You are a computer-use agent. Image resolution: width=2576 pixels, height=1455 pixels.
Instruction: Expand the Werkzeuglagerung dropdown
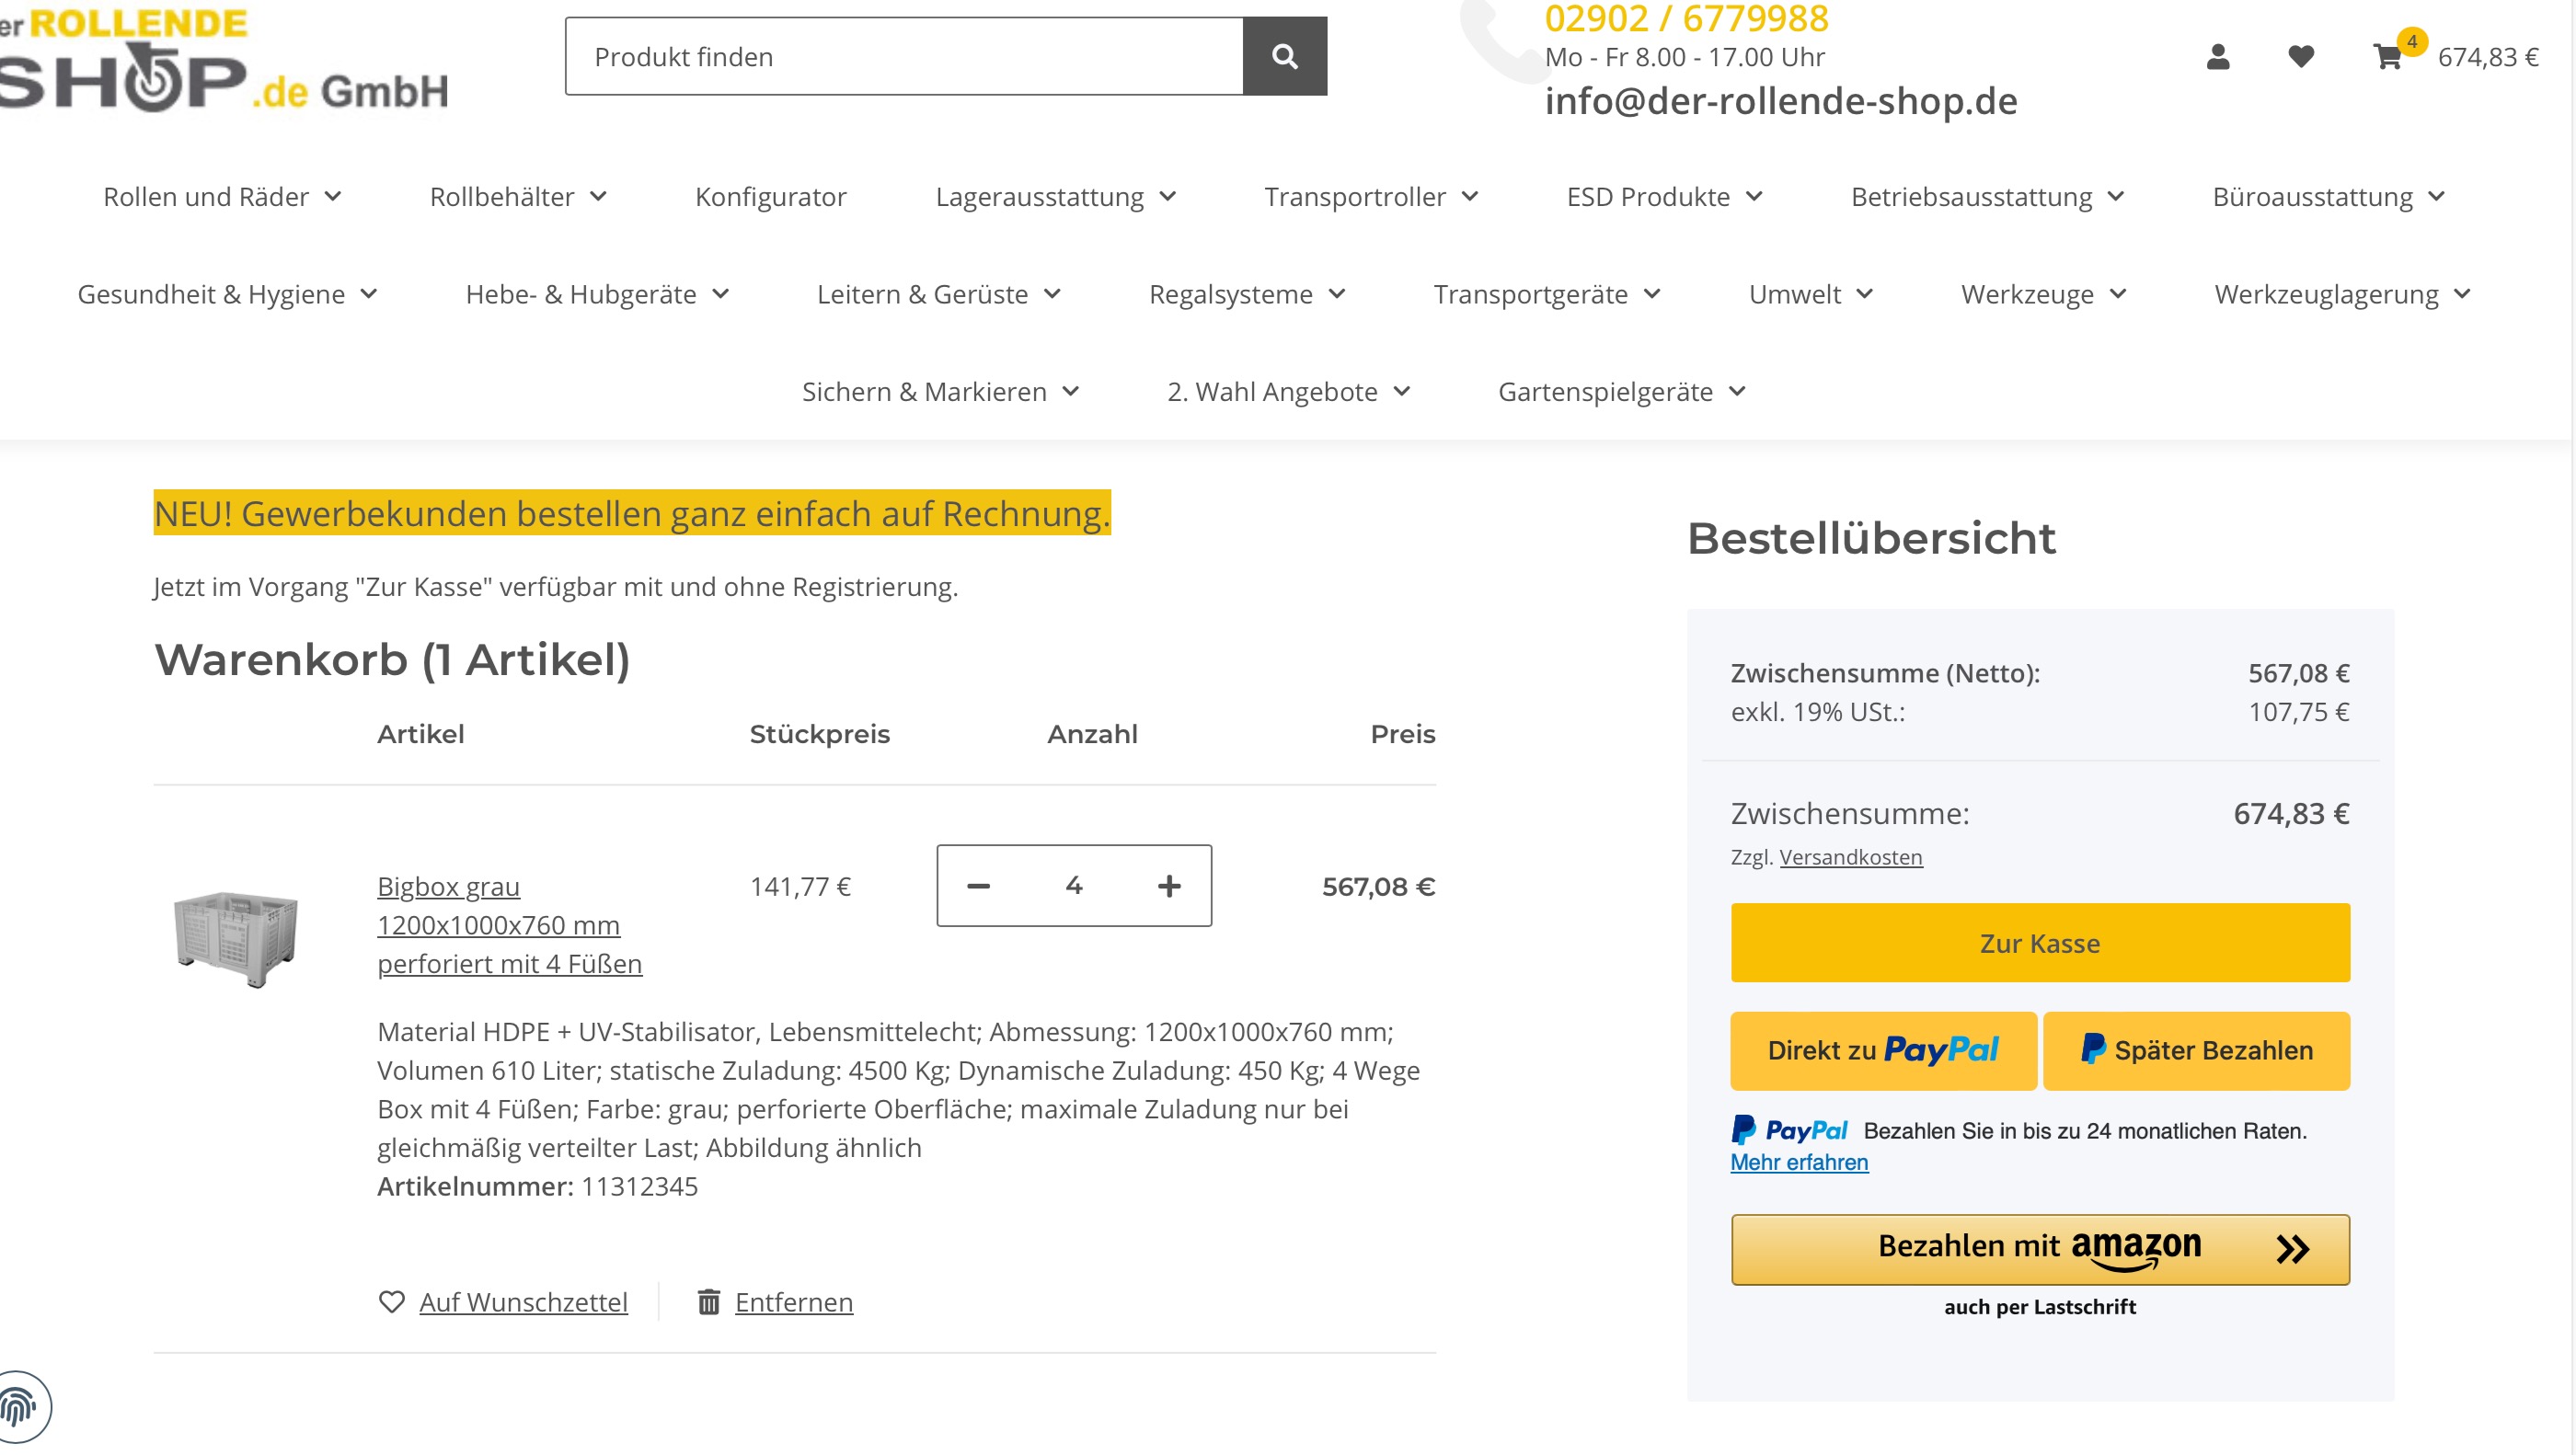2341,295
